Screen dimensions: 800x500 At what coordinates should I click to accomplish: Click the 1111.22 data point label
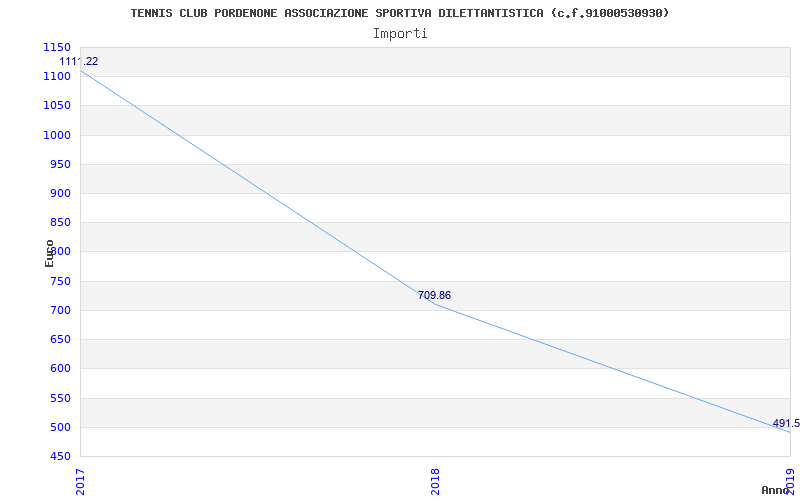click(79, 61)
